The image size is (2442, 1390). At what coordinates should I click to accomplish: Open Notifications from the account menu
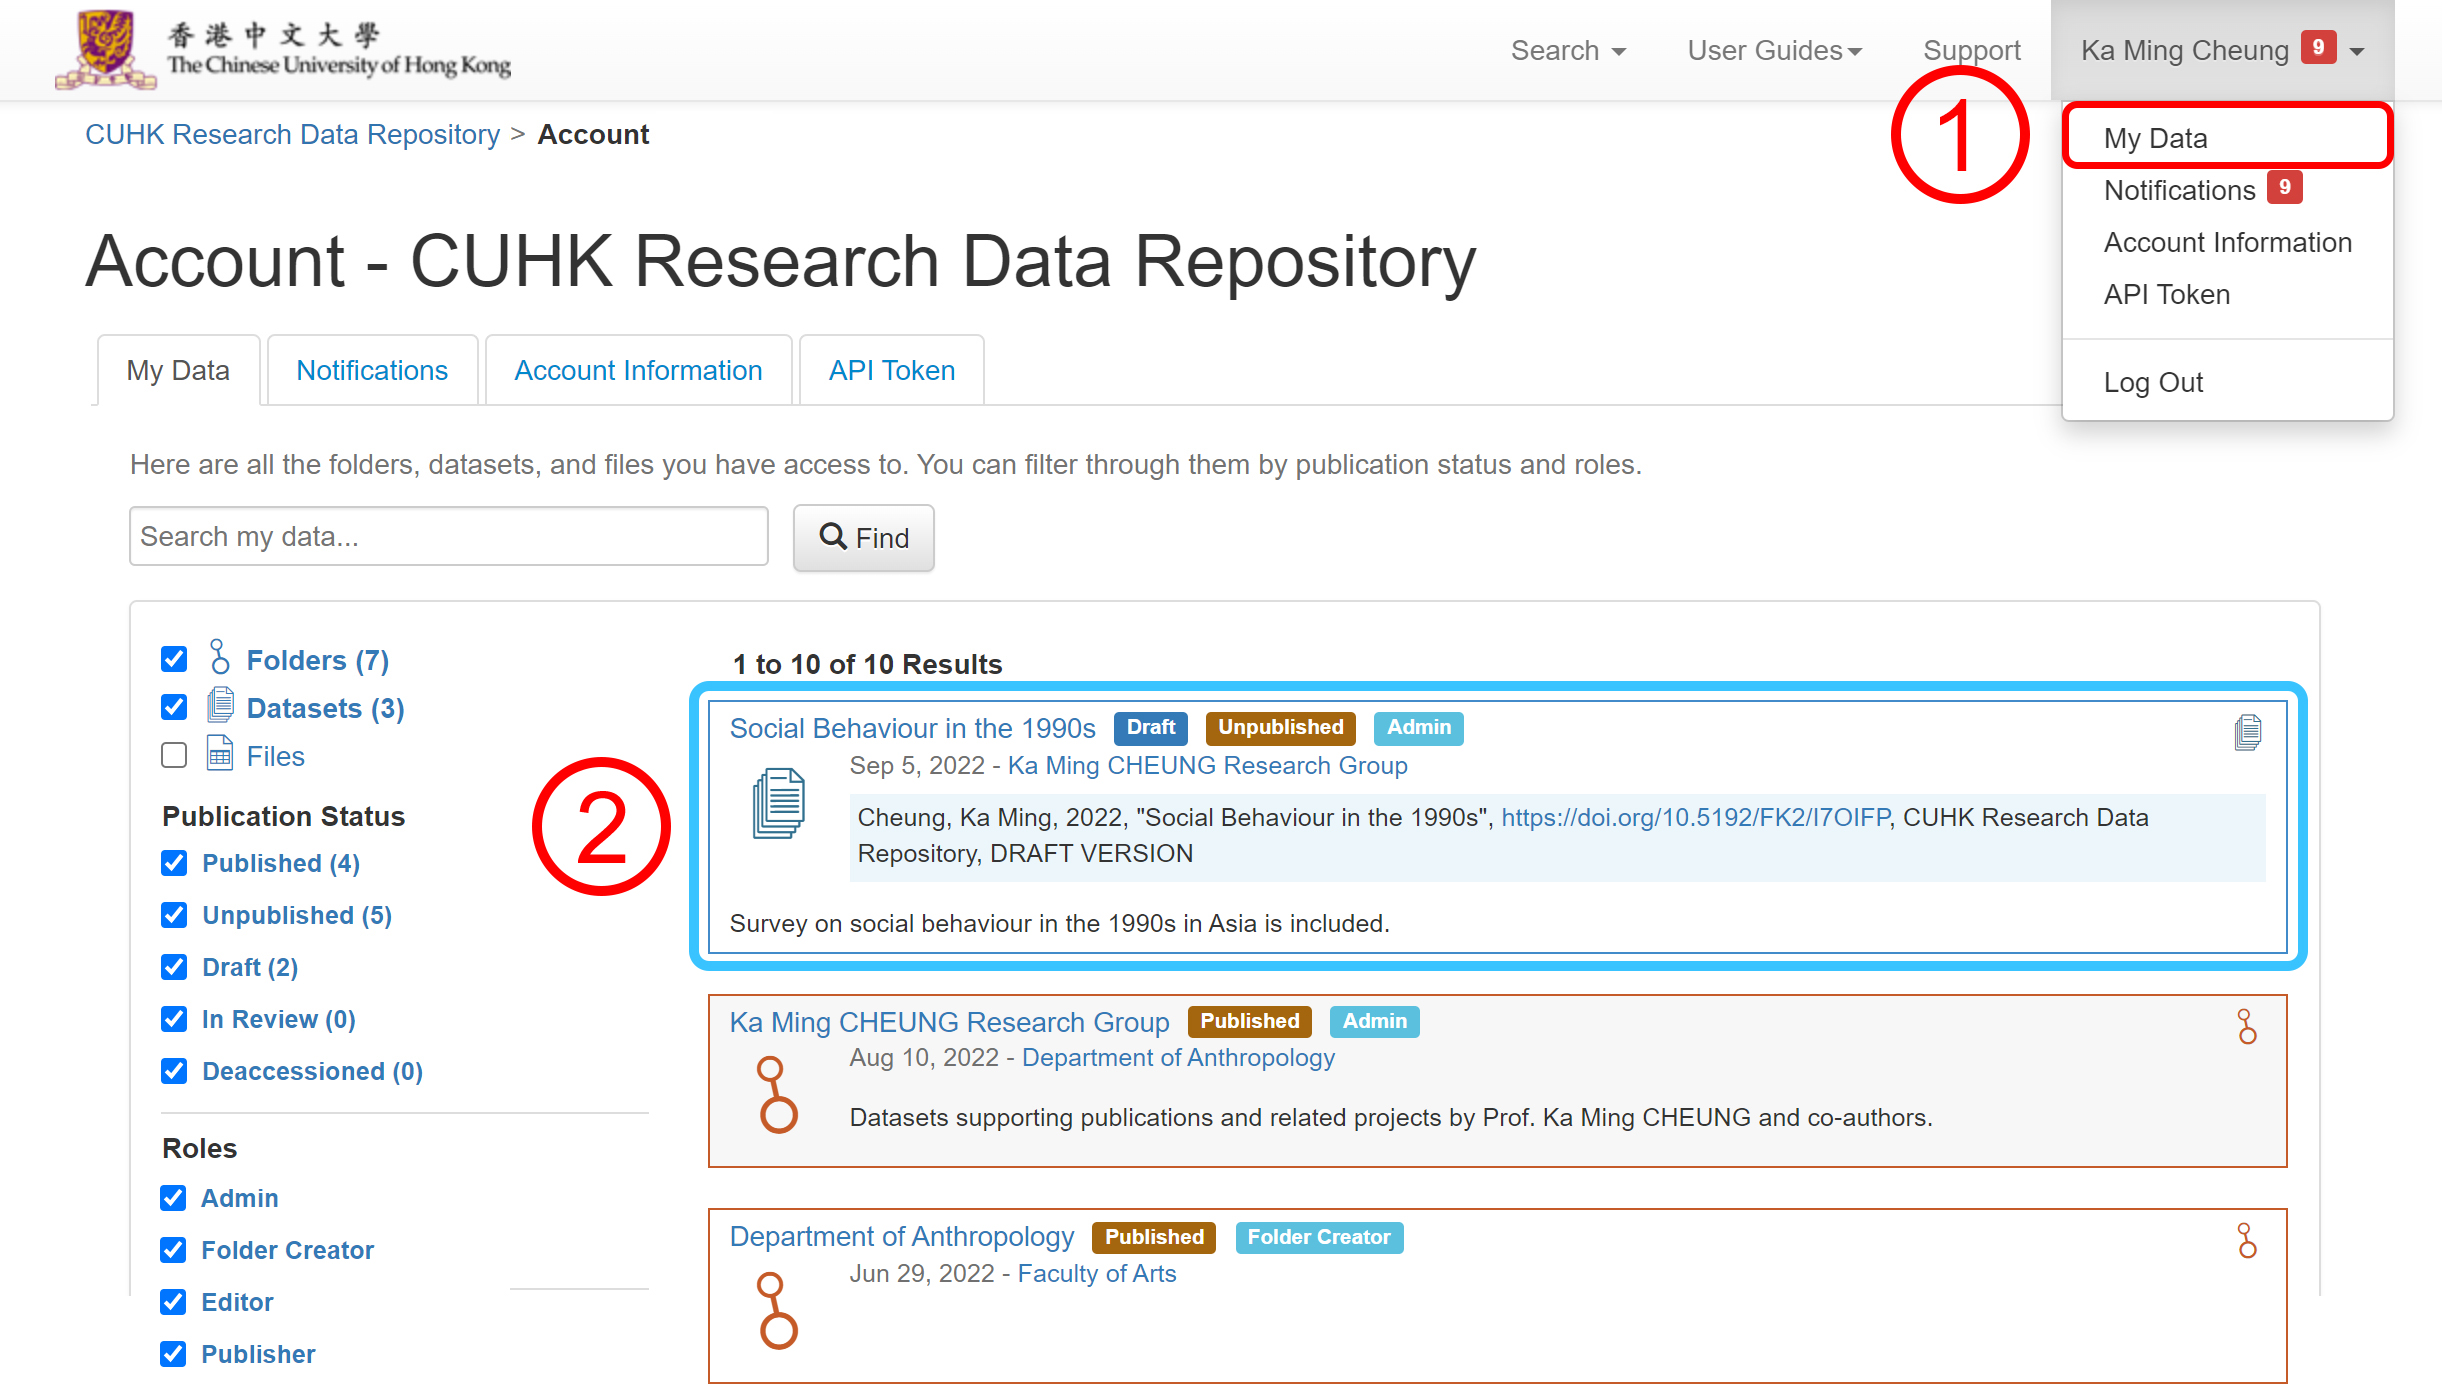(x=2227, y=190)
